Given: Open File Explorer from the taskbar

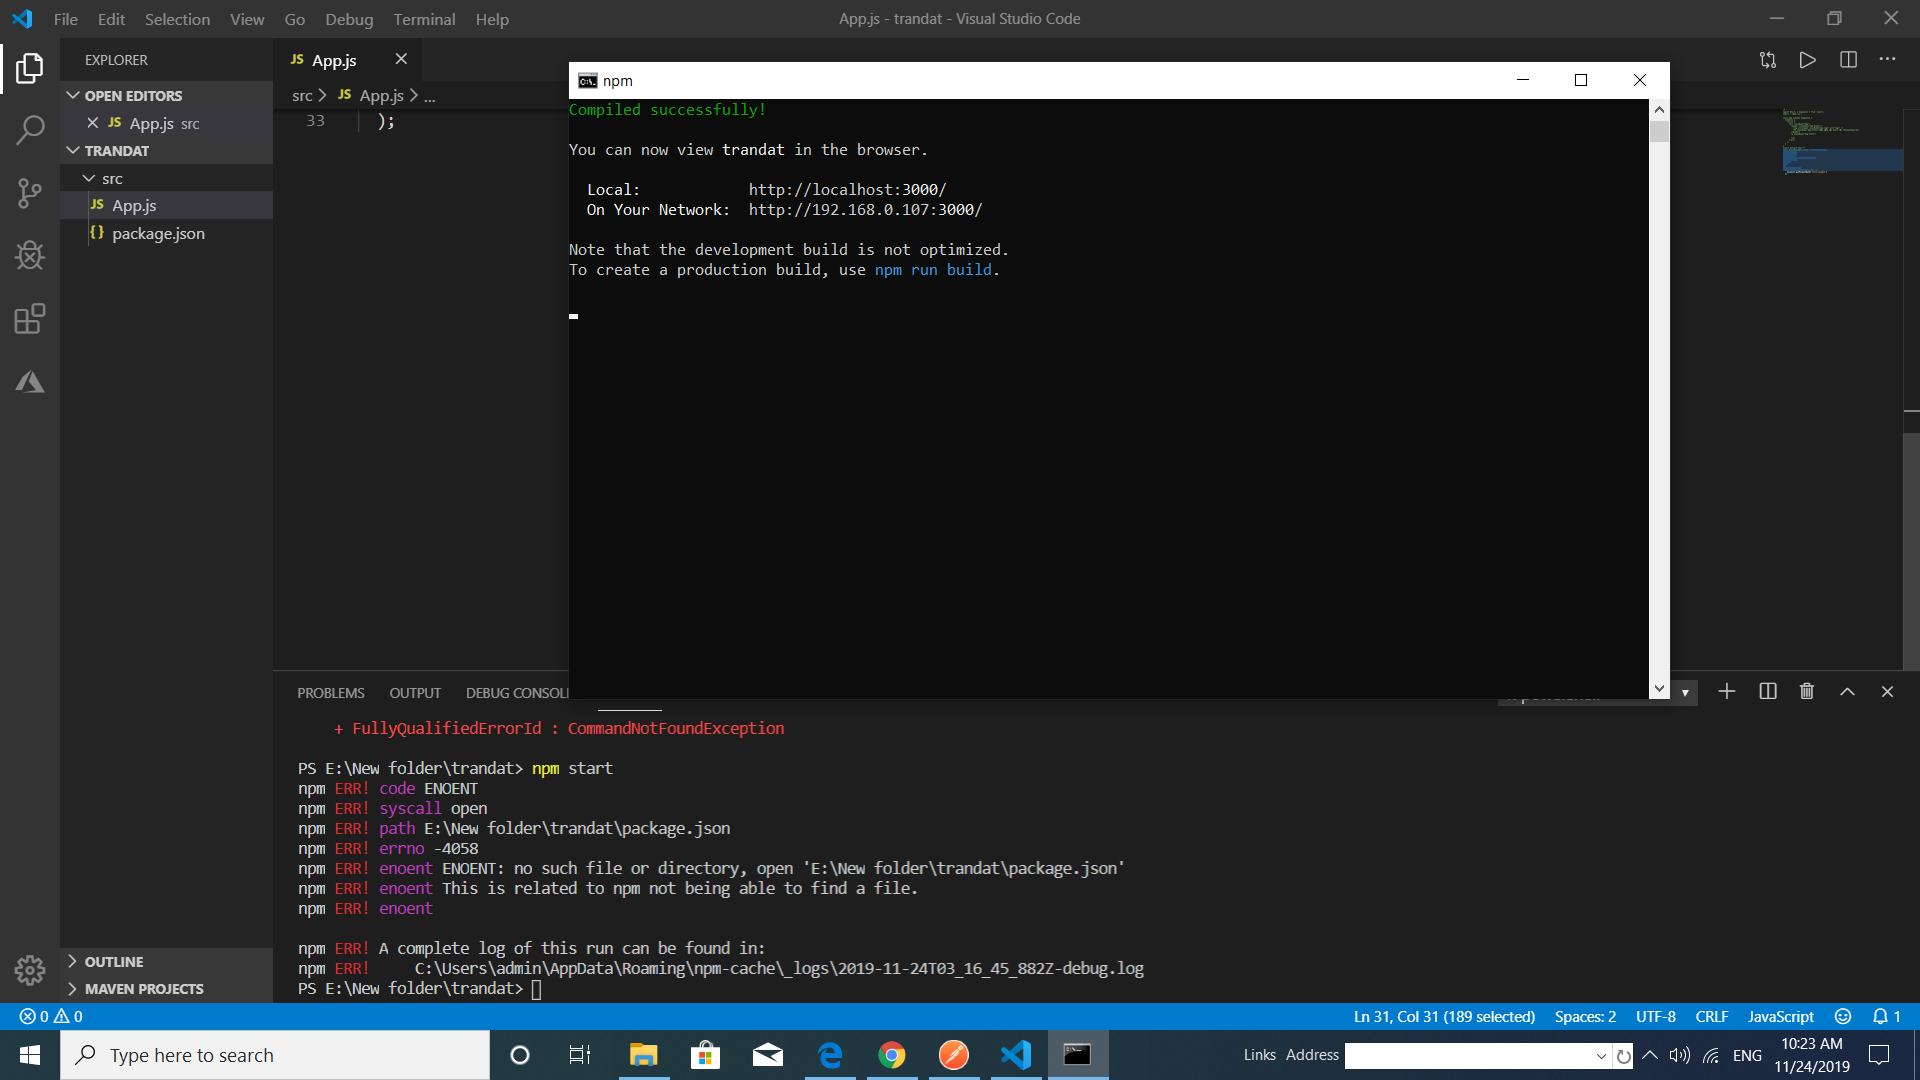Looking at the screenshot, I should 643,1055.
